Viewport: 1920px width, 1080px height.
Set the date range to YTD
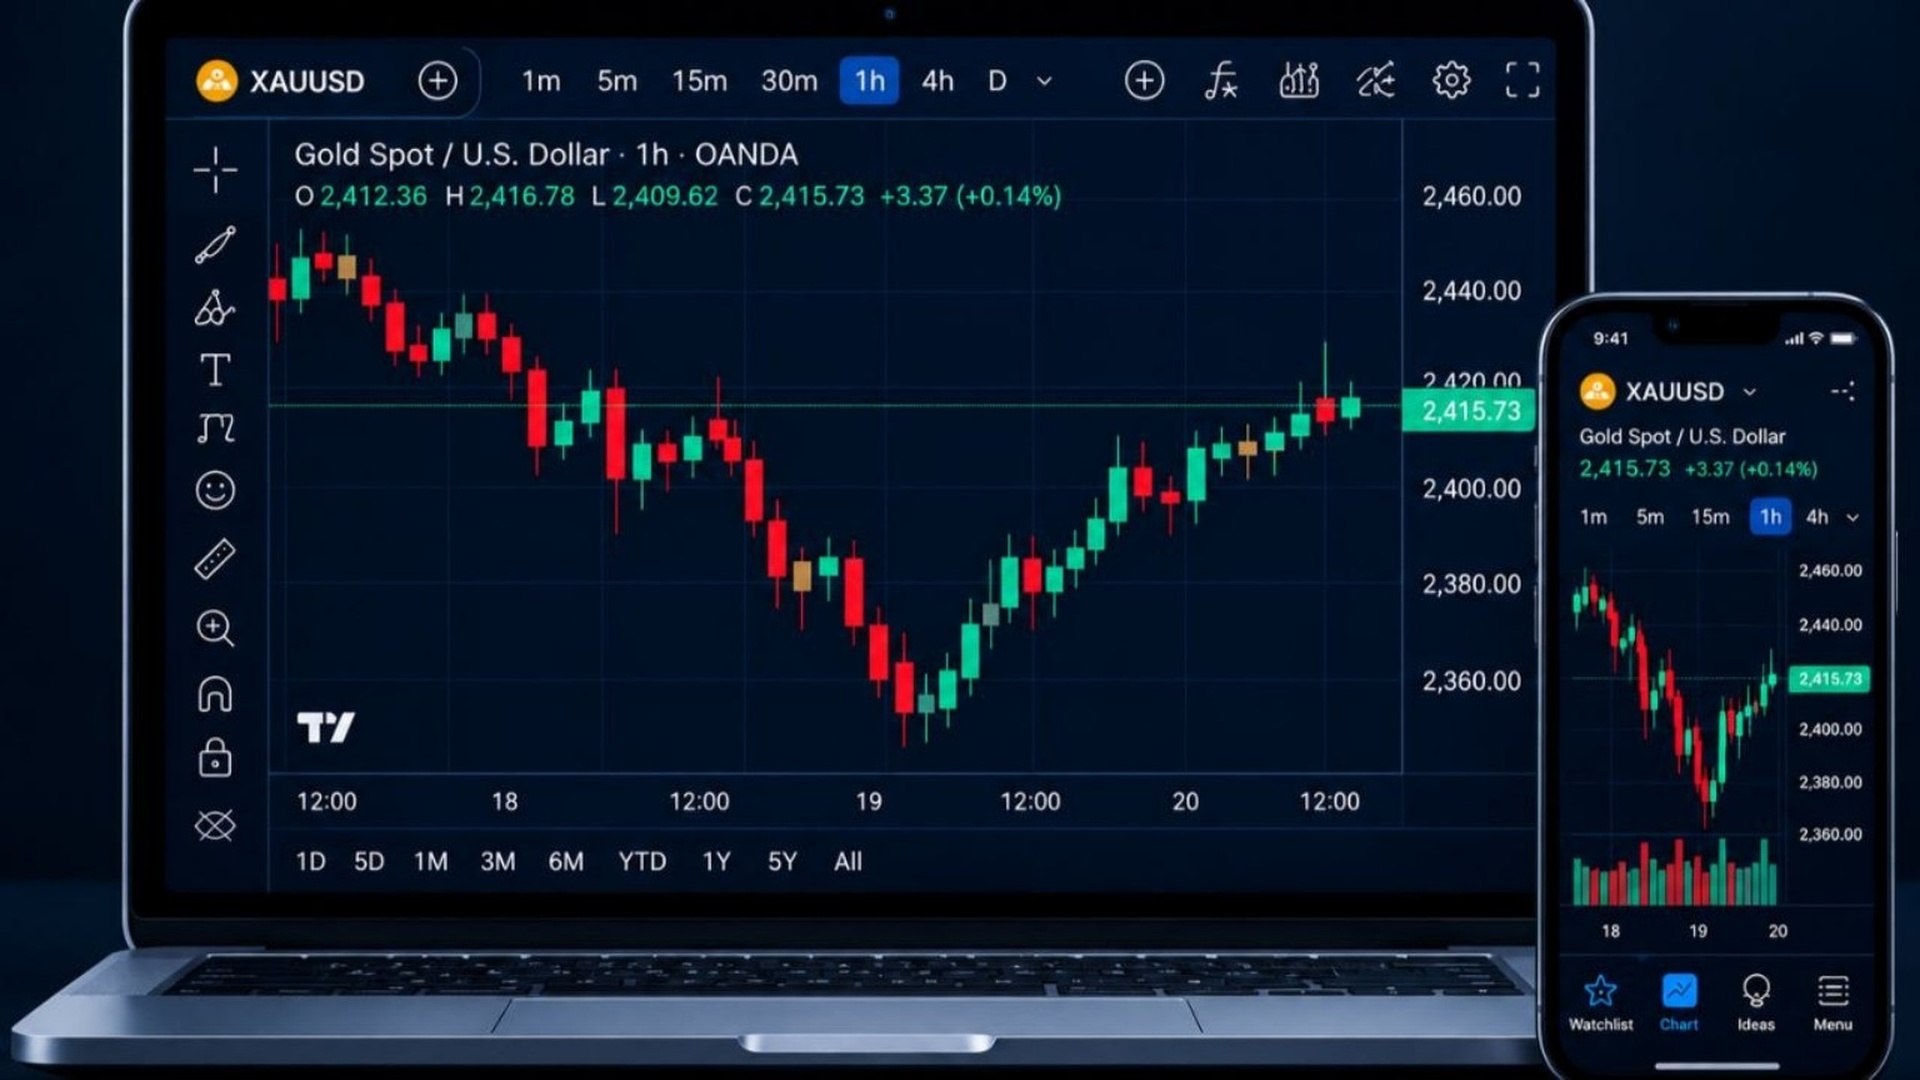(x=642, y=861)
